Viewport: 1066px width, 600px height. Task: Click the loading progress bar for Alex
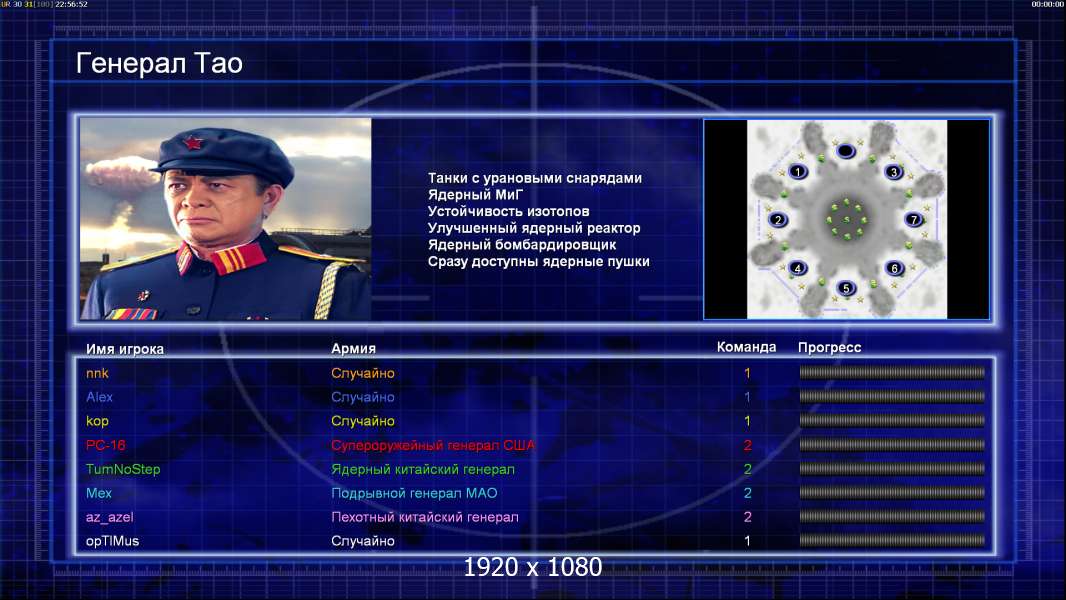(x=892, y=396)
